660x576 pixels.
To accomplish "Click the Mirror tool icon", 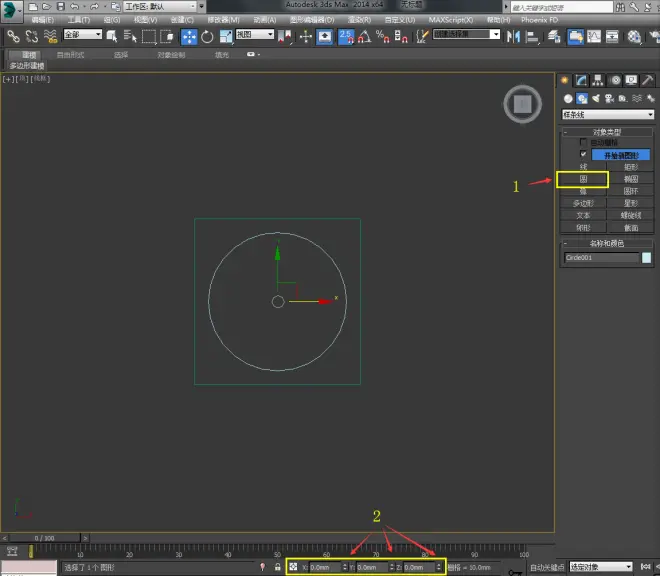I will tap(513, 37).
